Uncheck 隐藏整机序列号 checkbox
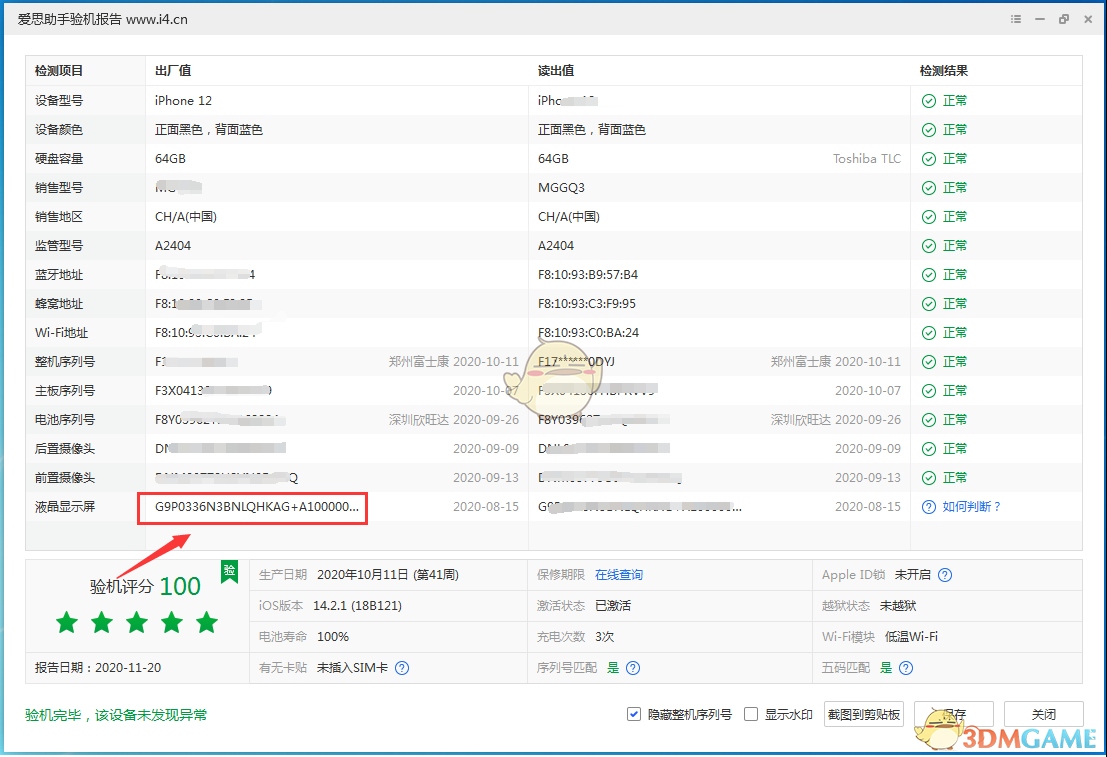 634,714
